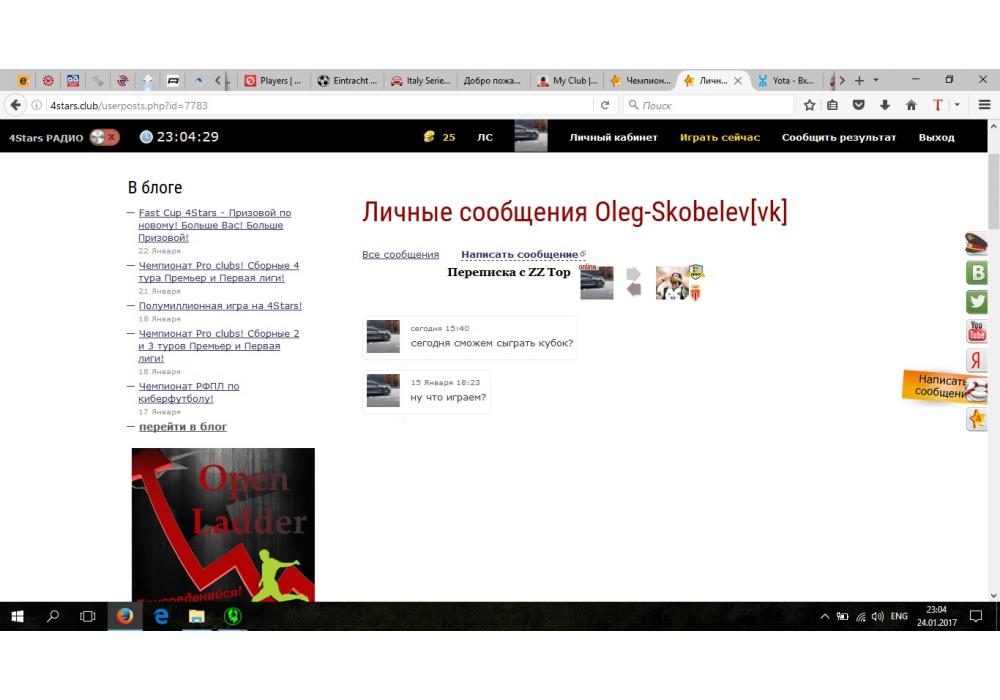Click the Firefox search field 'Поиск'
The height and width of the screenshot is (700, 1000).
(x=710, y=105)
